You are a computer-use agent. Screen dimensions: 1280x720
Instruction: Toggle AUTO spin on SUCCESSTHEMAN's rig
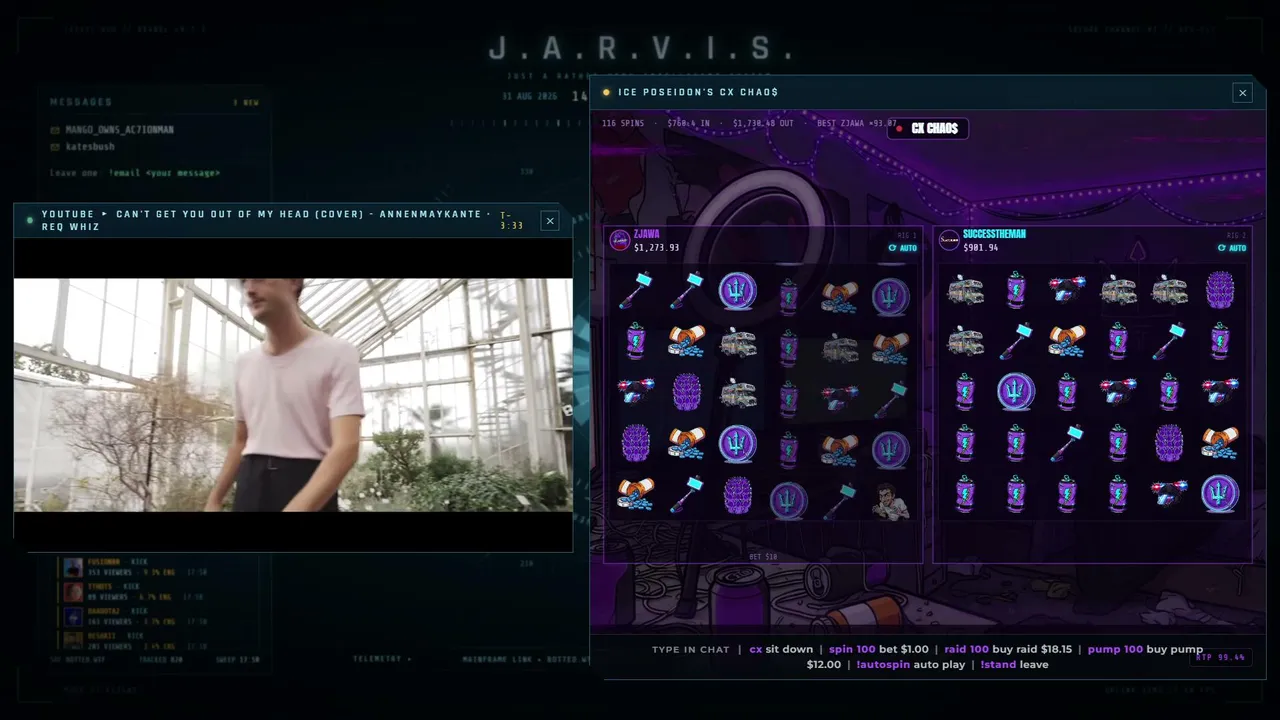(x=1232, y=248)
